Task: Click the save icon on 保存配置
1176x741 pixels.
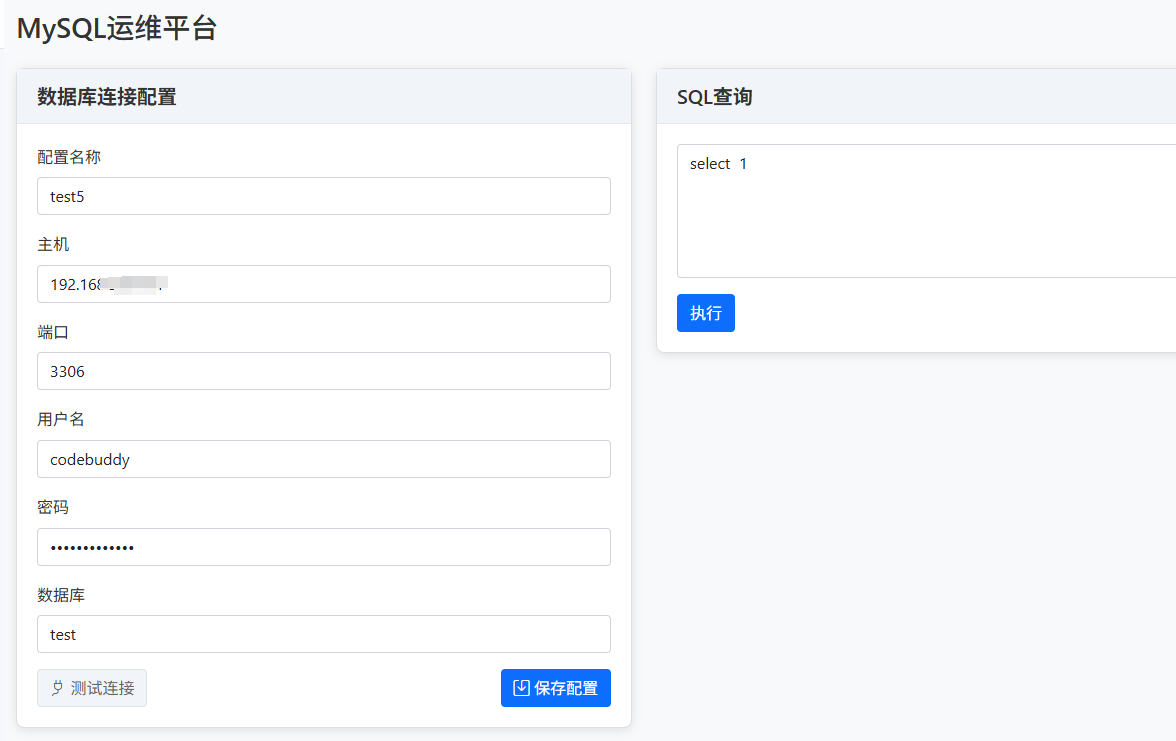Action: pyautogui.click(x=521, y=688)
